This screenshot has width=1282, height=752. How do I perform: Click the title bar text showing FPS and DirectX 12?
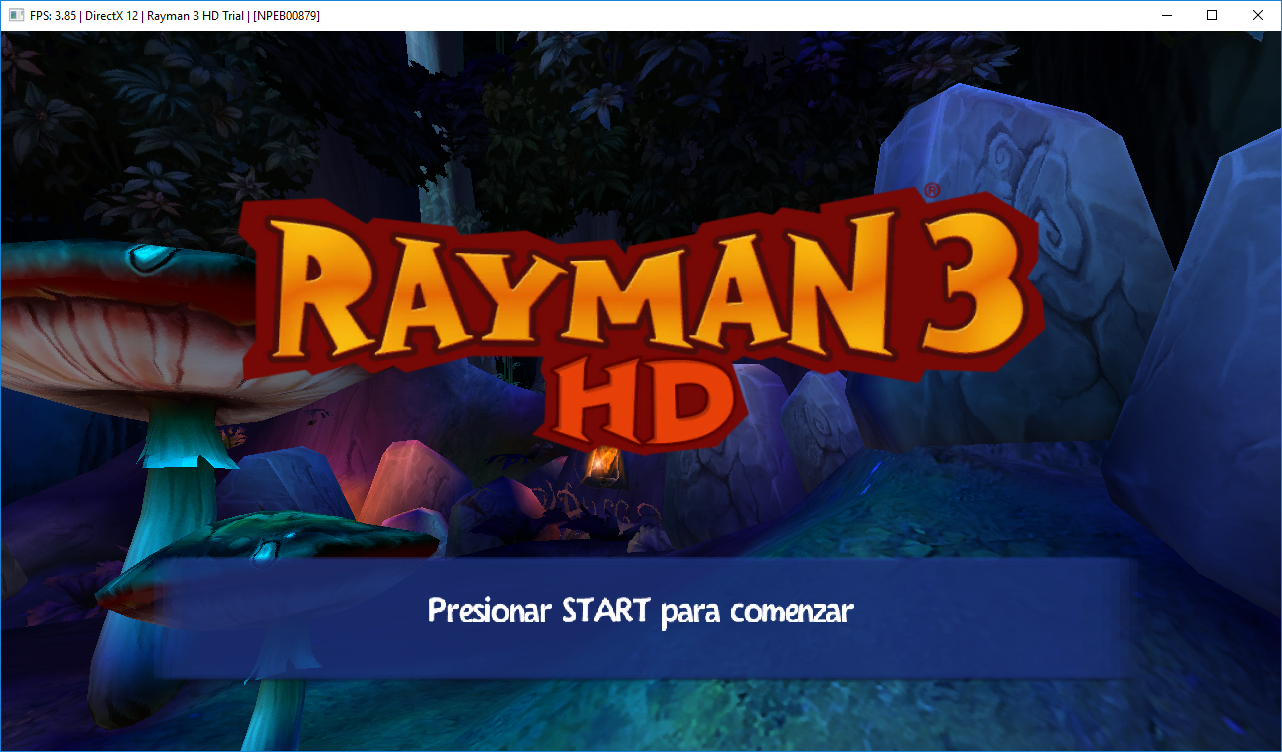pos(176,16)
